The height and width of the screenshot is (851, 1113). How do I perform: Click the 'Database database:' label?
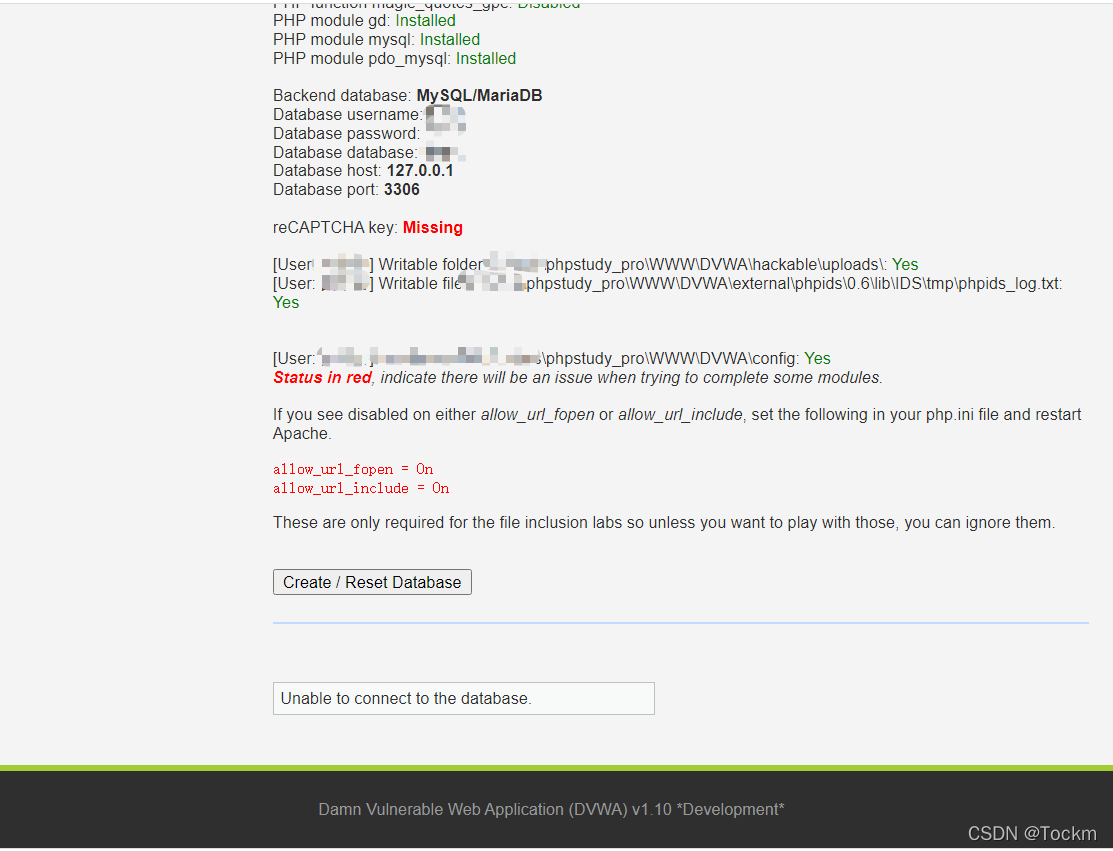(345, 152)
